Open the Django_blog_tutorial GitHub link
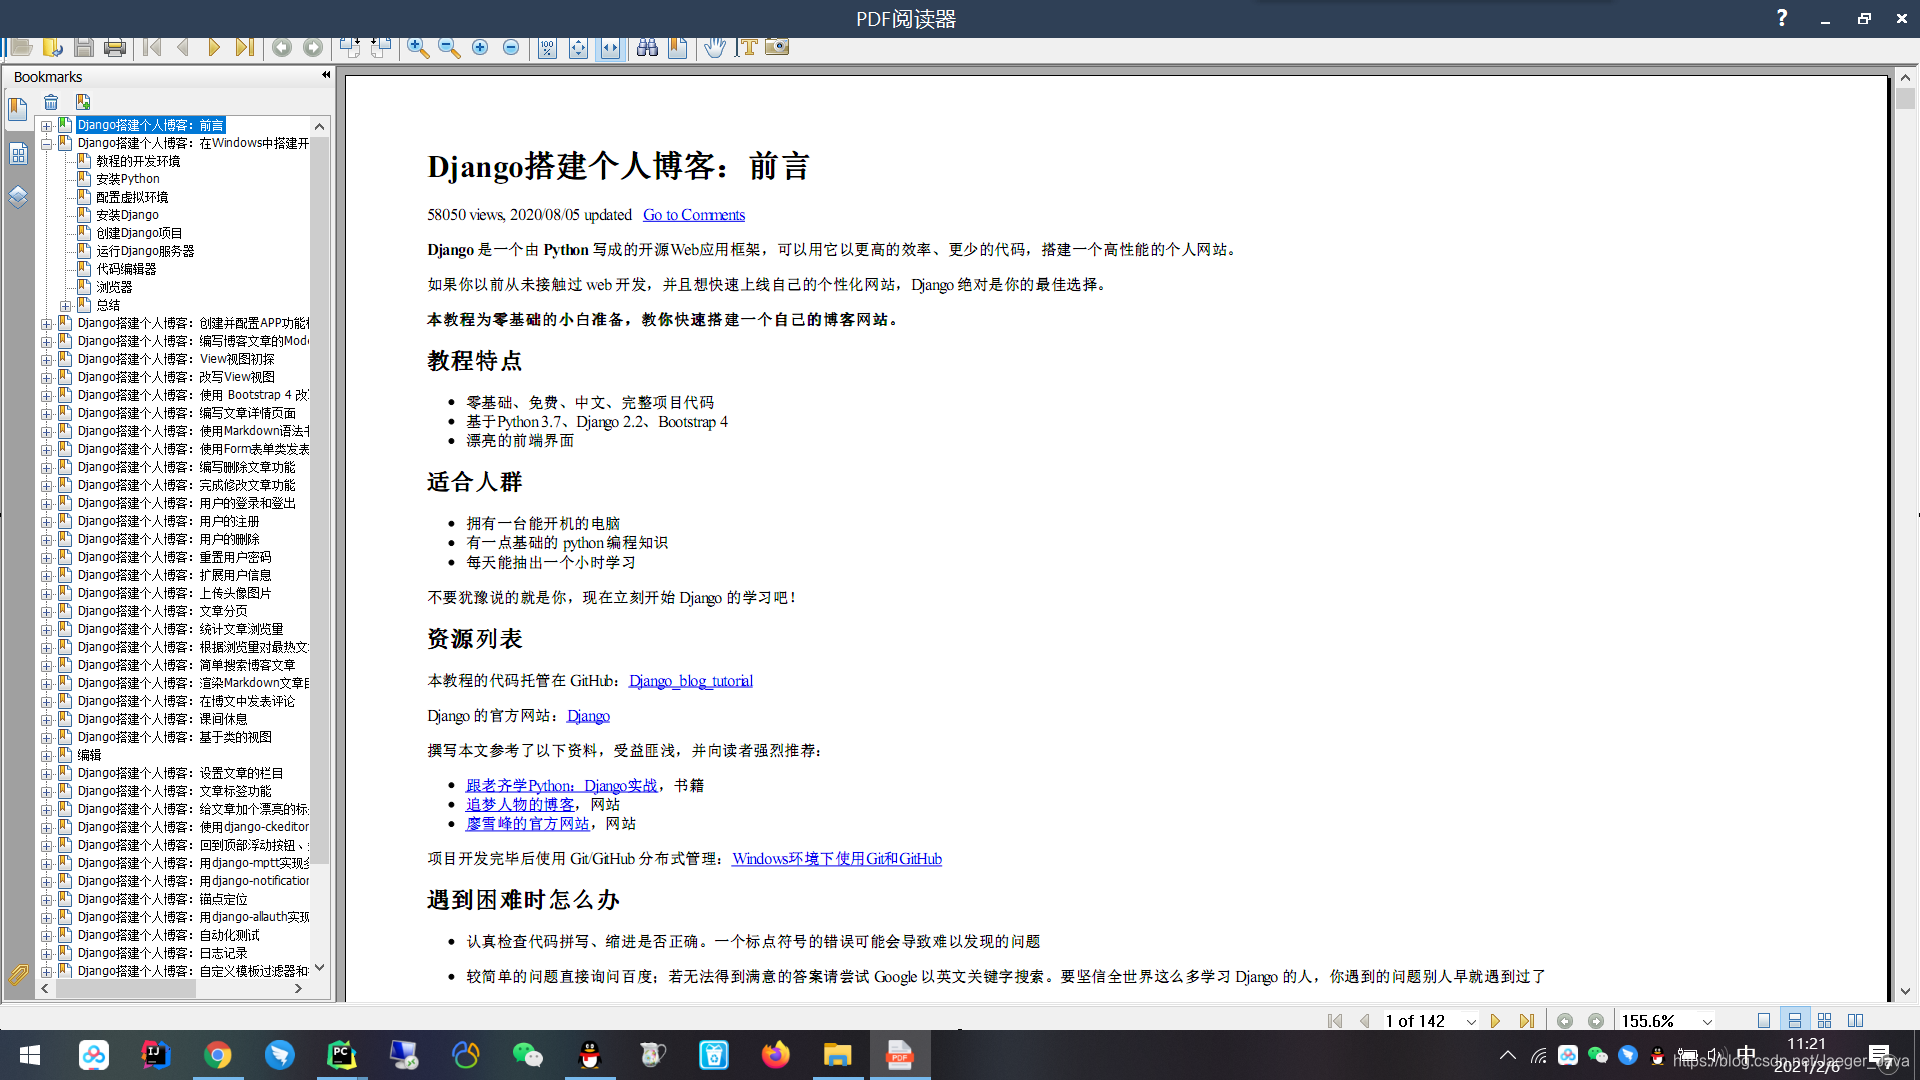Screen dimensions: 1920x1080 (x=690, y=681)
